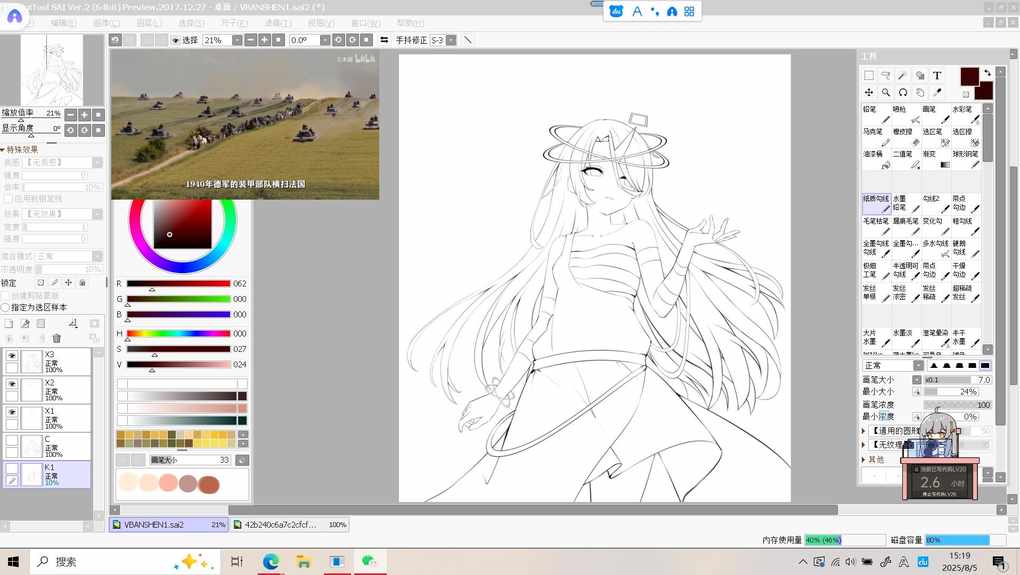Toggle the 选择 selection visibility eye
This screenshot has height=575, width=1020.
(x=176, y=40)
